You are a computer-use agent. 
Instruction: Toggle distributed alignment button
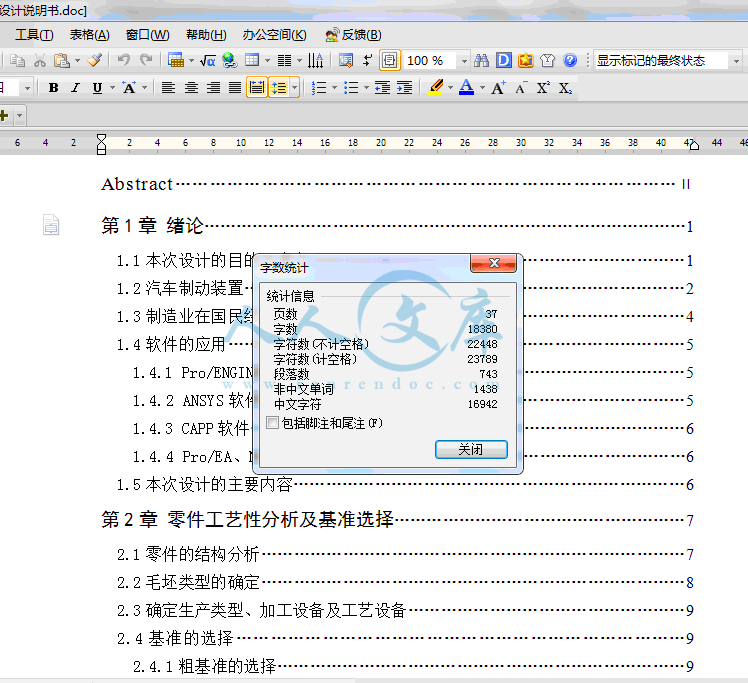pyautogui.click(x=257, y=88)
